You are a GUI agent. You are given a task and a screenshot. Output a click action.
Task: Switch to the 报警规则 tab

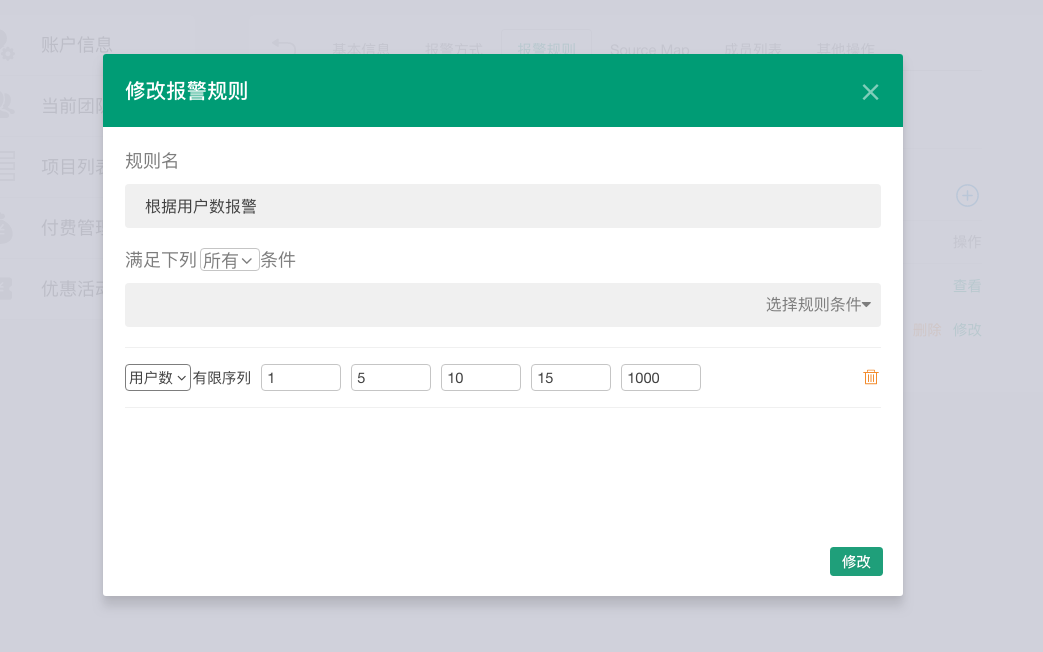tap(547, 48)
